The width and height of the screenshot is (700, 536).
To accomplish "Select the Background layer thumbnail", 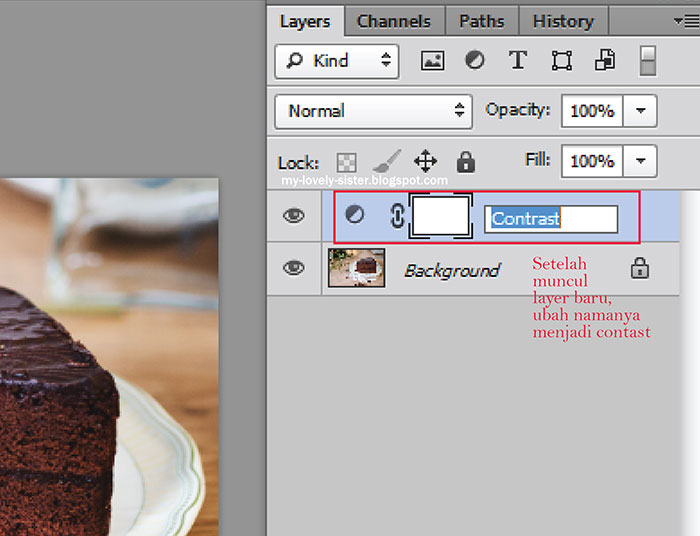I will tap(356, 268).
